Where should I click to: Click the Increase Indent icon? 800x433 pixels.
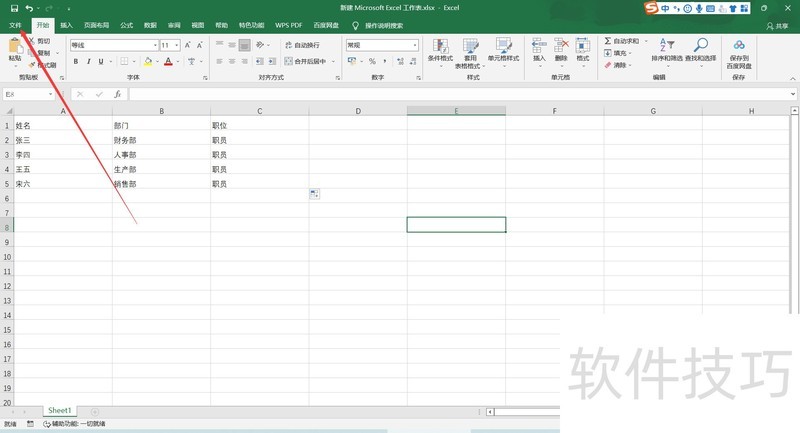[x=272, y=61]
